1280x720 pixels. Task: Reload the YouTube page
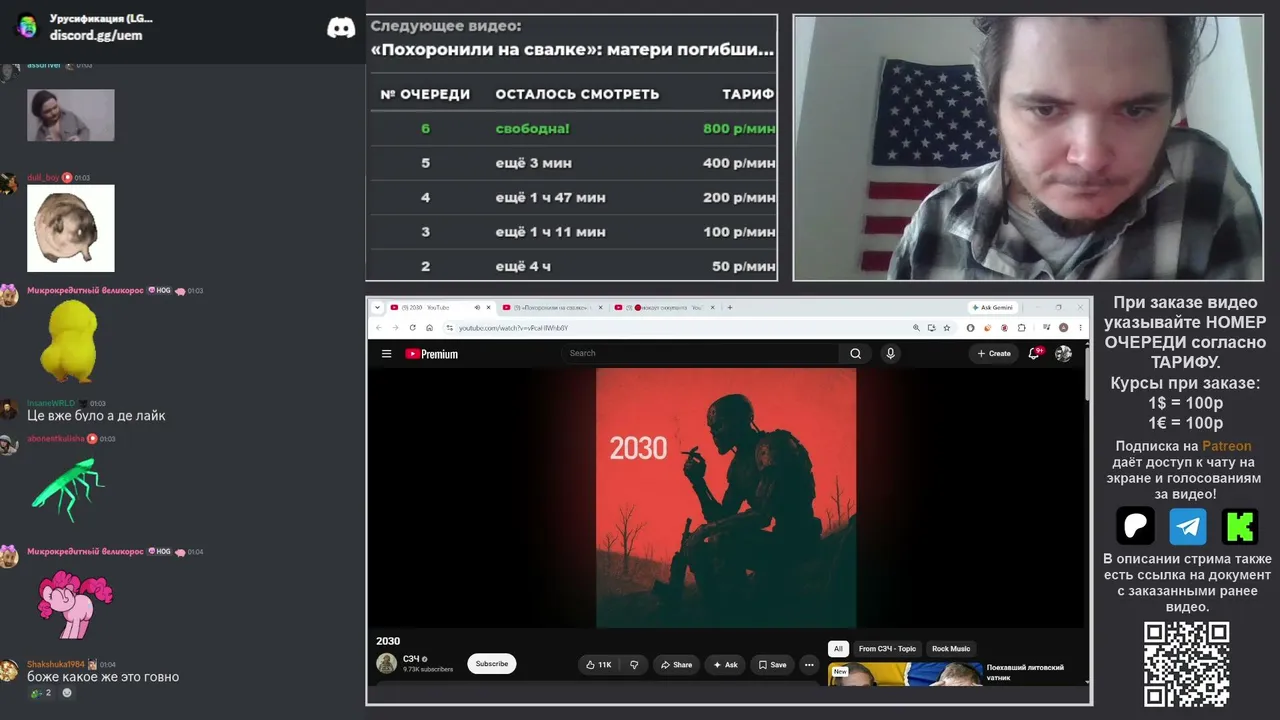412,328
